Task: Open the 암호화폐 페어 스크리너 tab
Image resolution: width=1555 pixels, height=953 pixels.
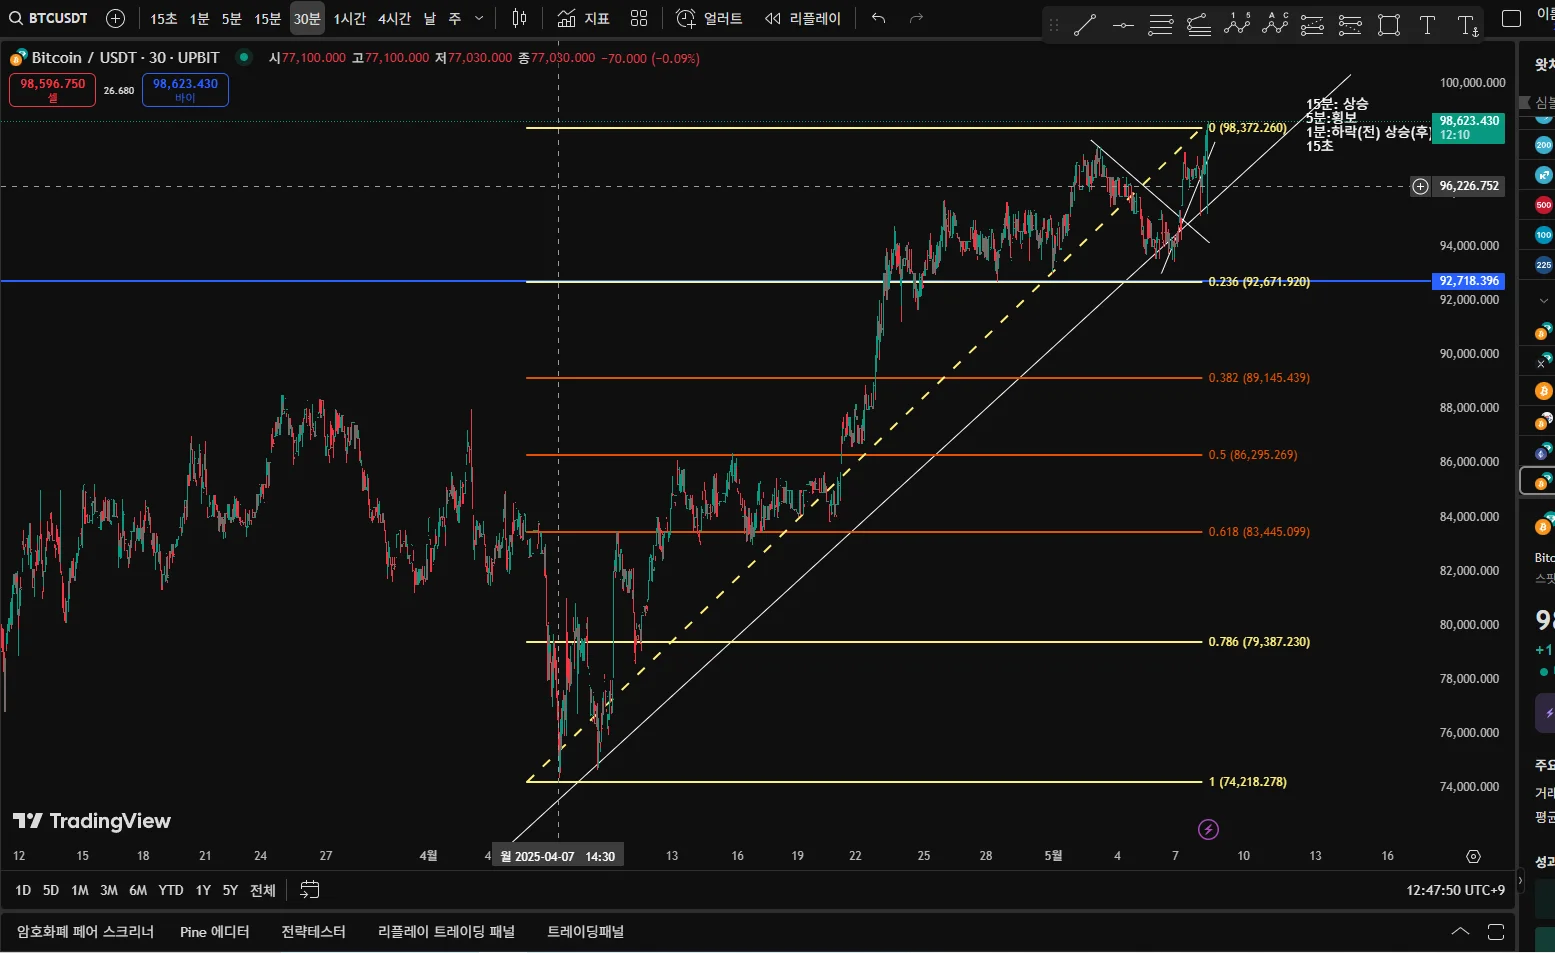Action: coord(85,932)
